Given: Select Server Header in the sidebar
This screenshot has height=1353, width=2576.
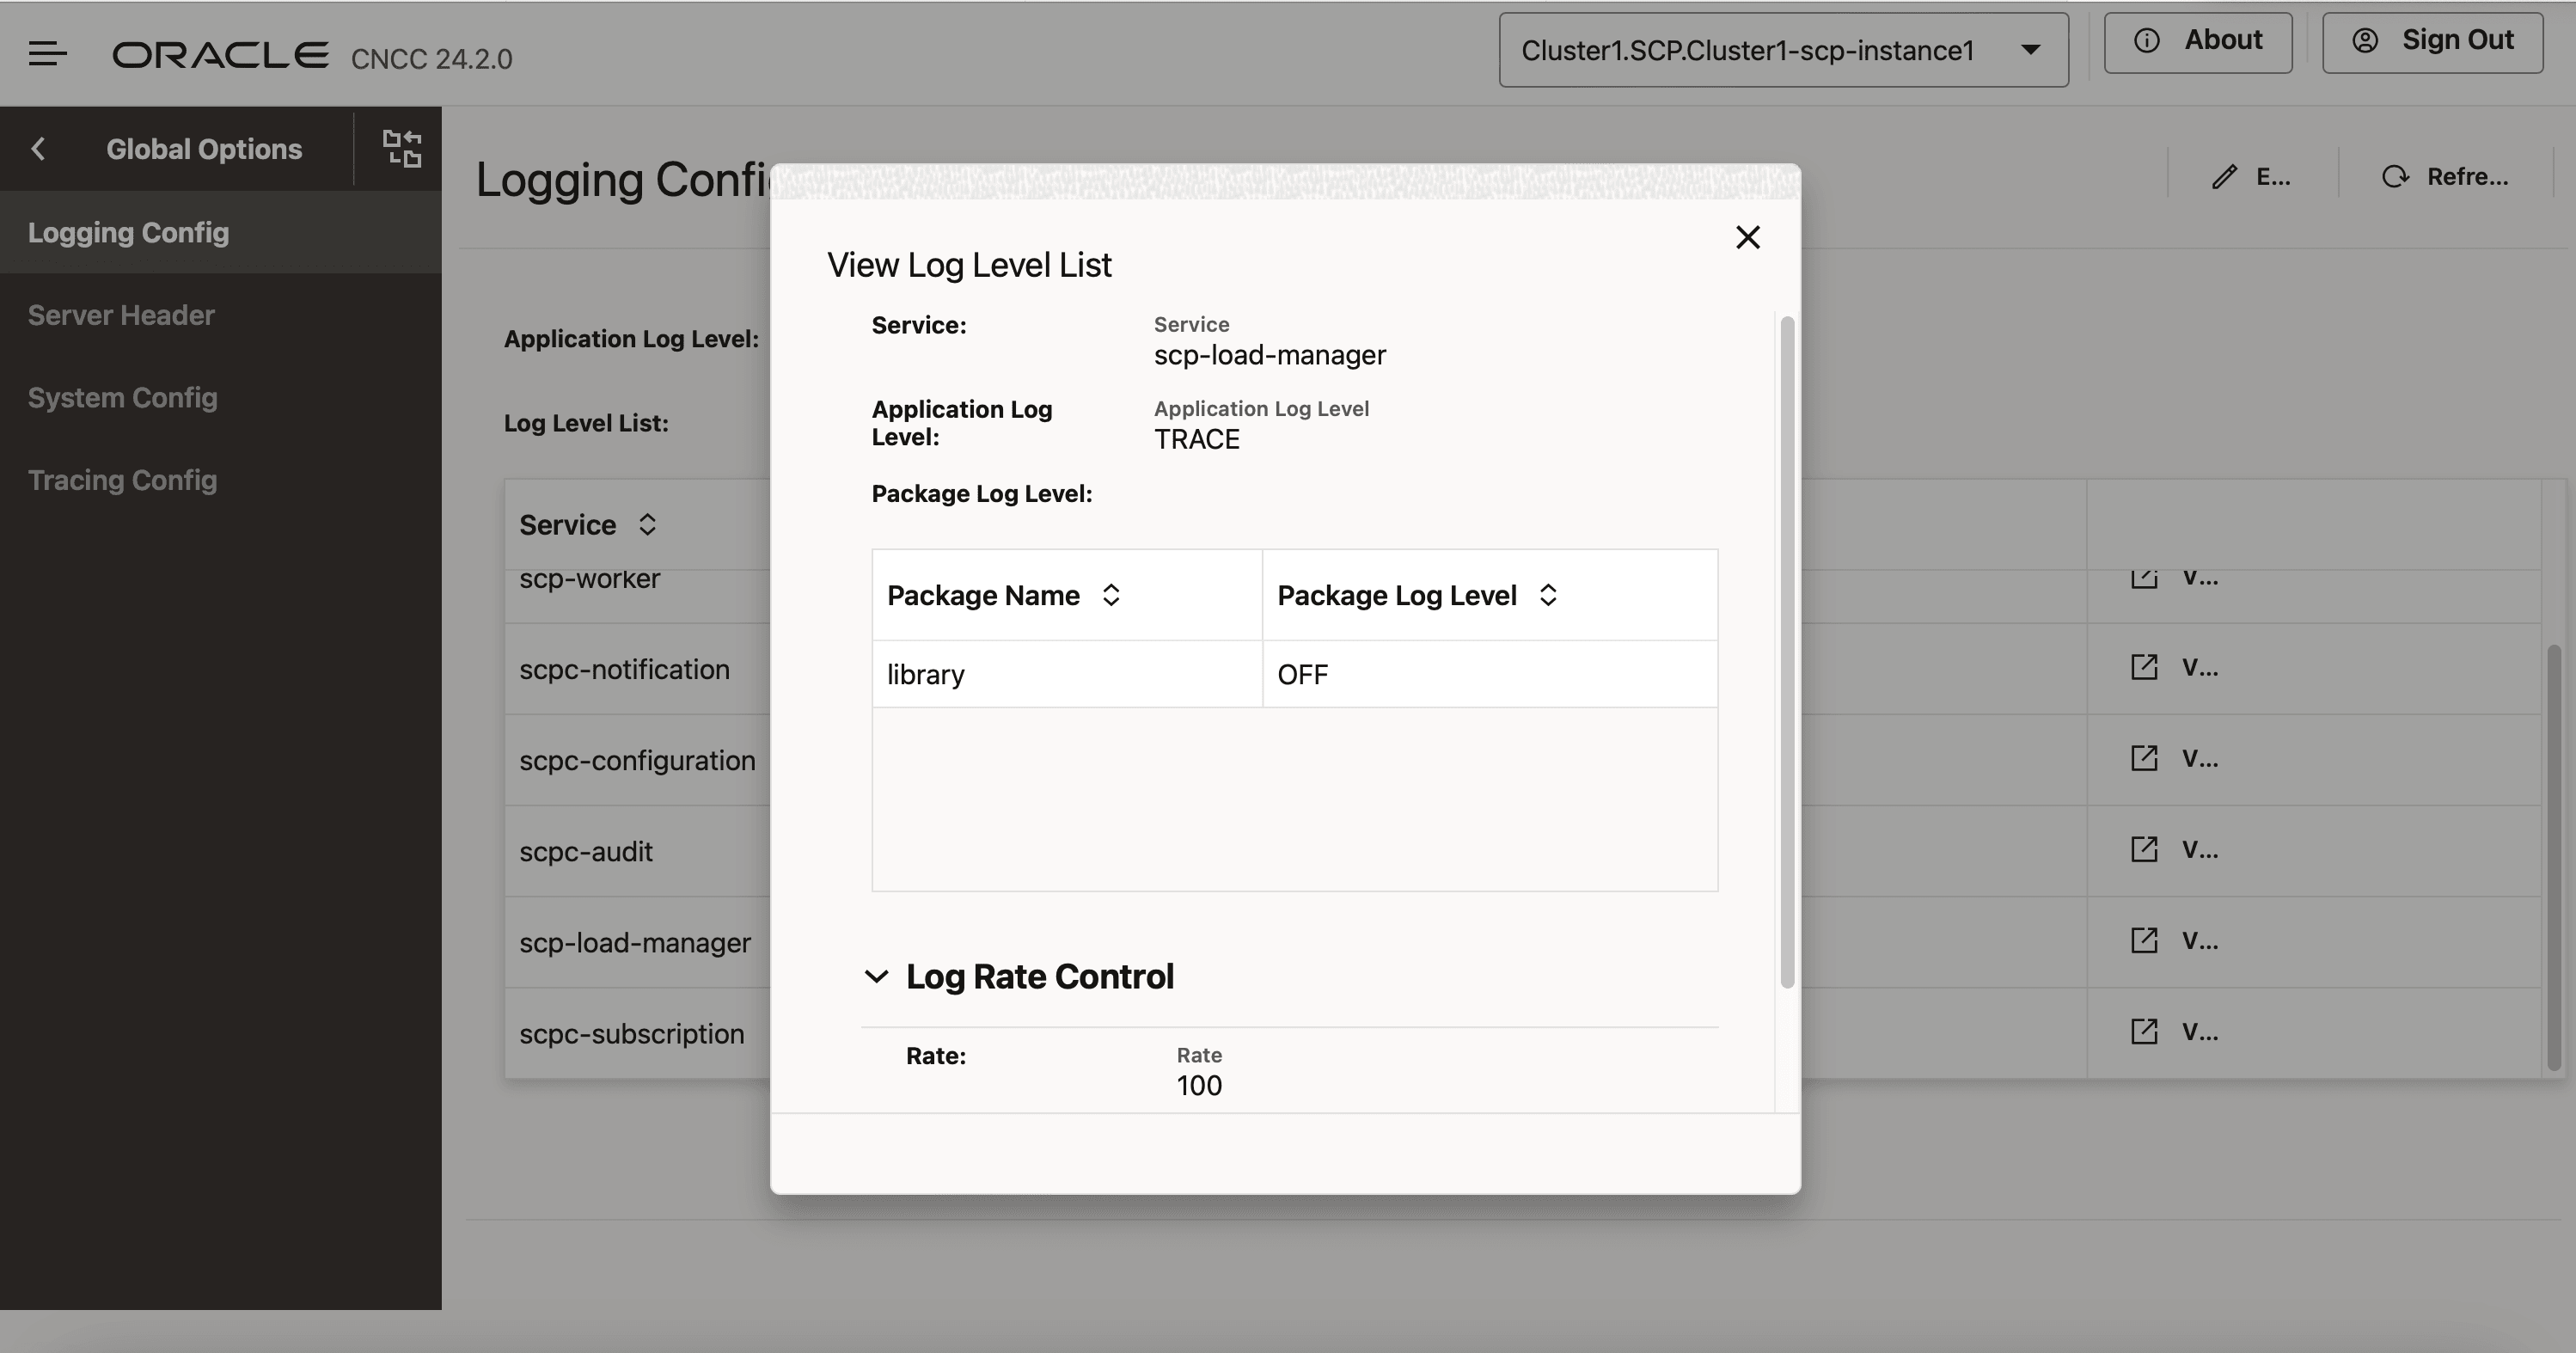Looking at the screenshot, I should (121, 315).
